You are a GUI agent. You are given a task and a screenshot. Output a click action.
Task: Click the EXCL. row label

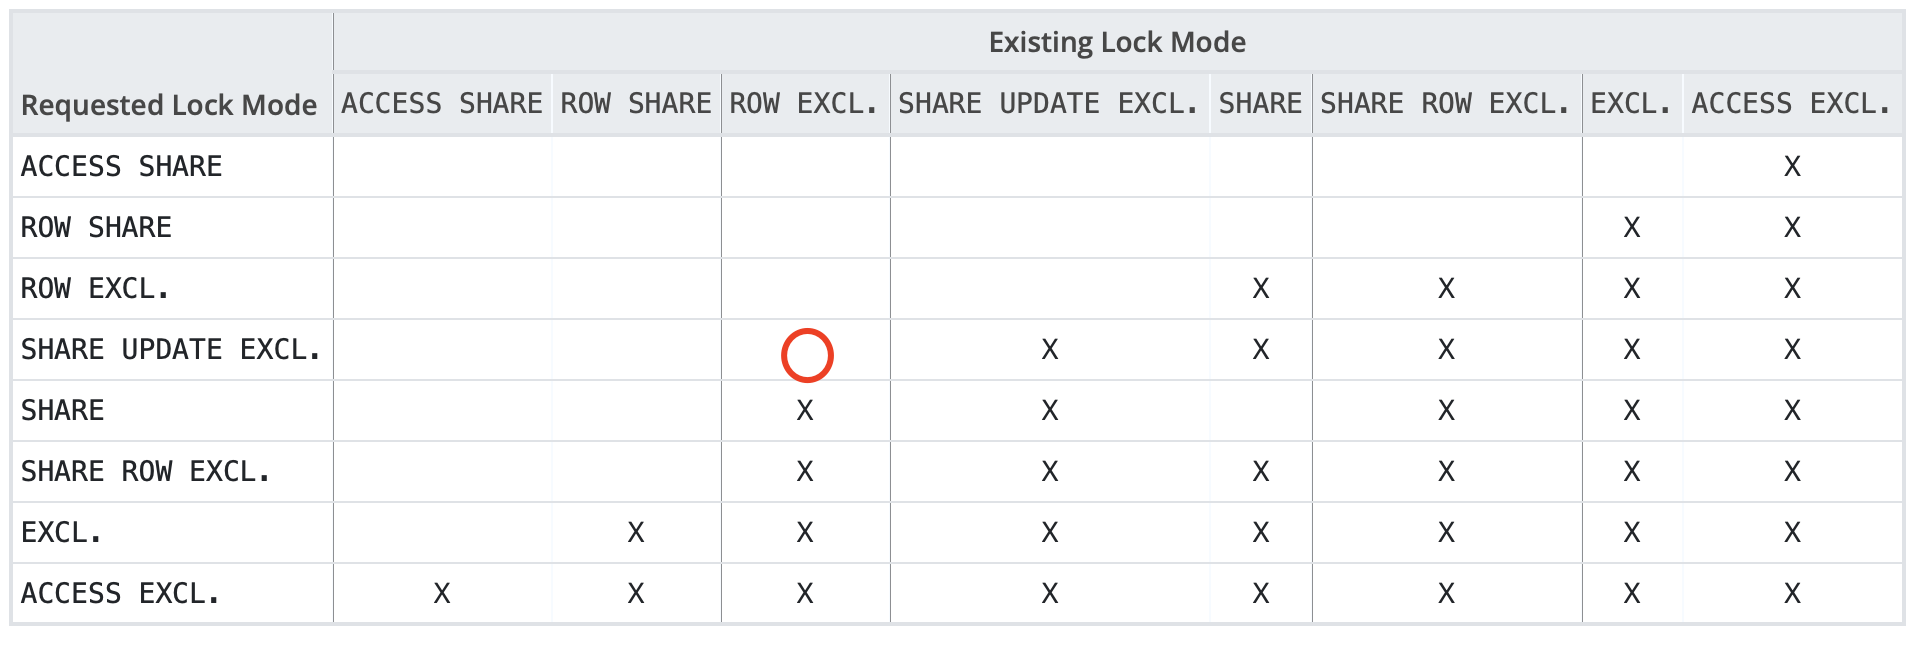click(62, 533)
